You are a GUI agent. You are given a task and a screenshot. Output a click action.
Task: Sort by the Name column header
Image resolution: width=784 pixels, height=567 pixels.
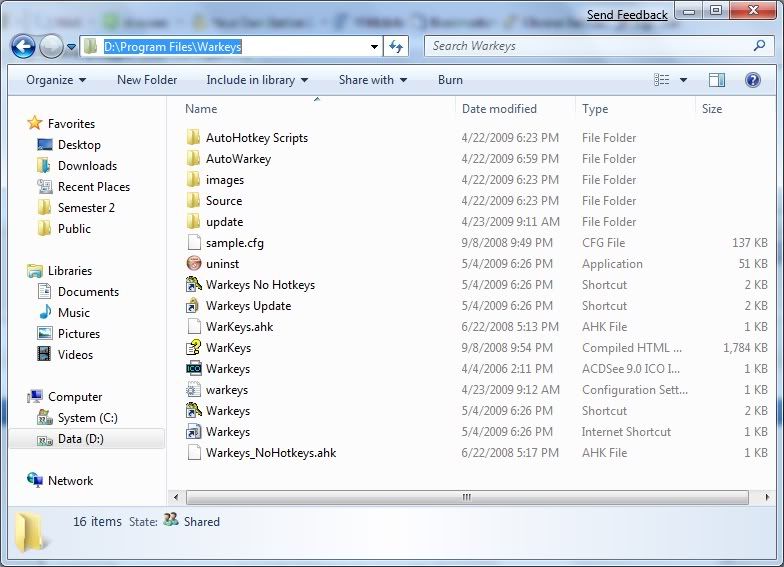coord(201,109)
